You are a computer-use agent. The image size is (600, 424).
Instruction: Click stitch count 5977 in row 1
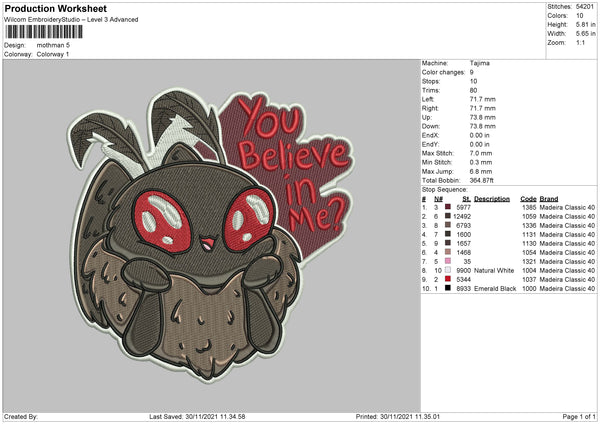[x=463, y=207]
